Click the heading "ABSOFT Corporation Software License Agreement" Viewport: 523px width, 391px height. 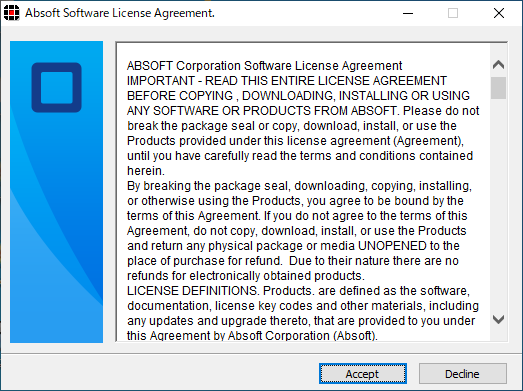click(x=265, y=66)
